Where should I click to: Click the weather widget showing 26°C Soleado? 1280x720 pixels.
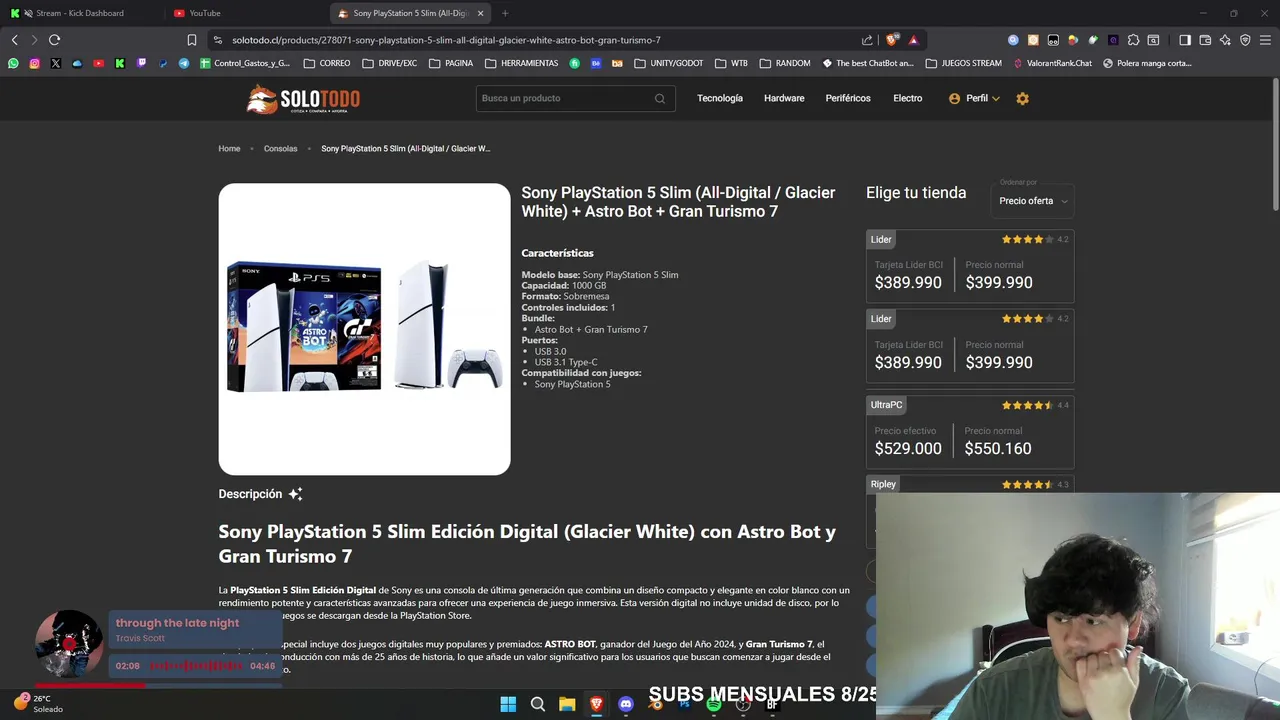click(40, 704)
